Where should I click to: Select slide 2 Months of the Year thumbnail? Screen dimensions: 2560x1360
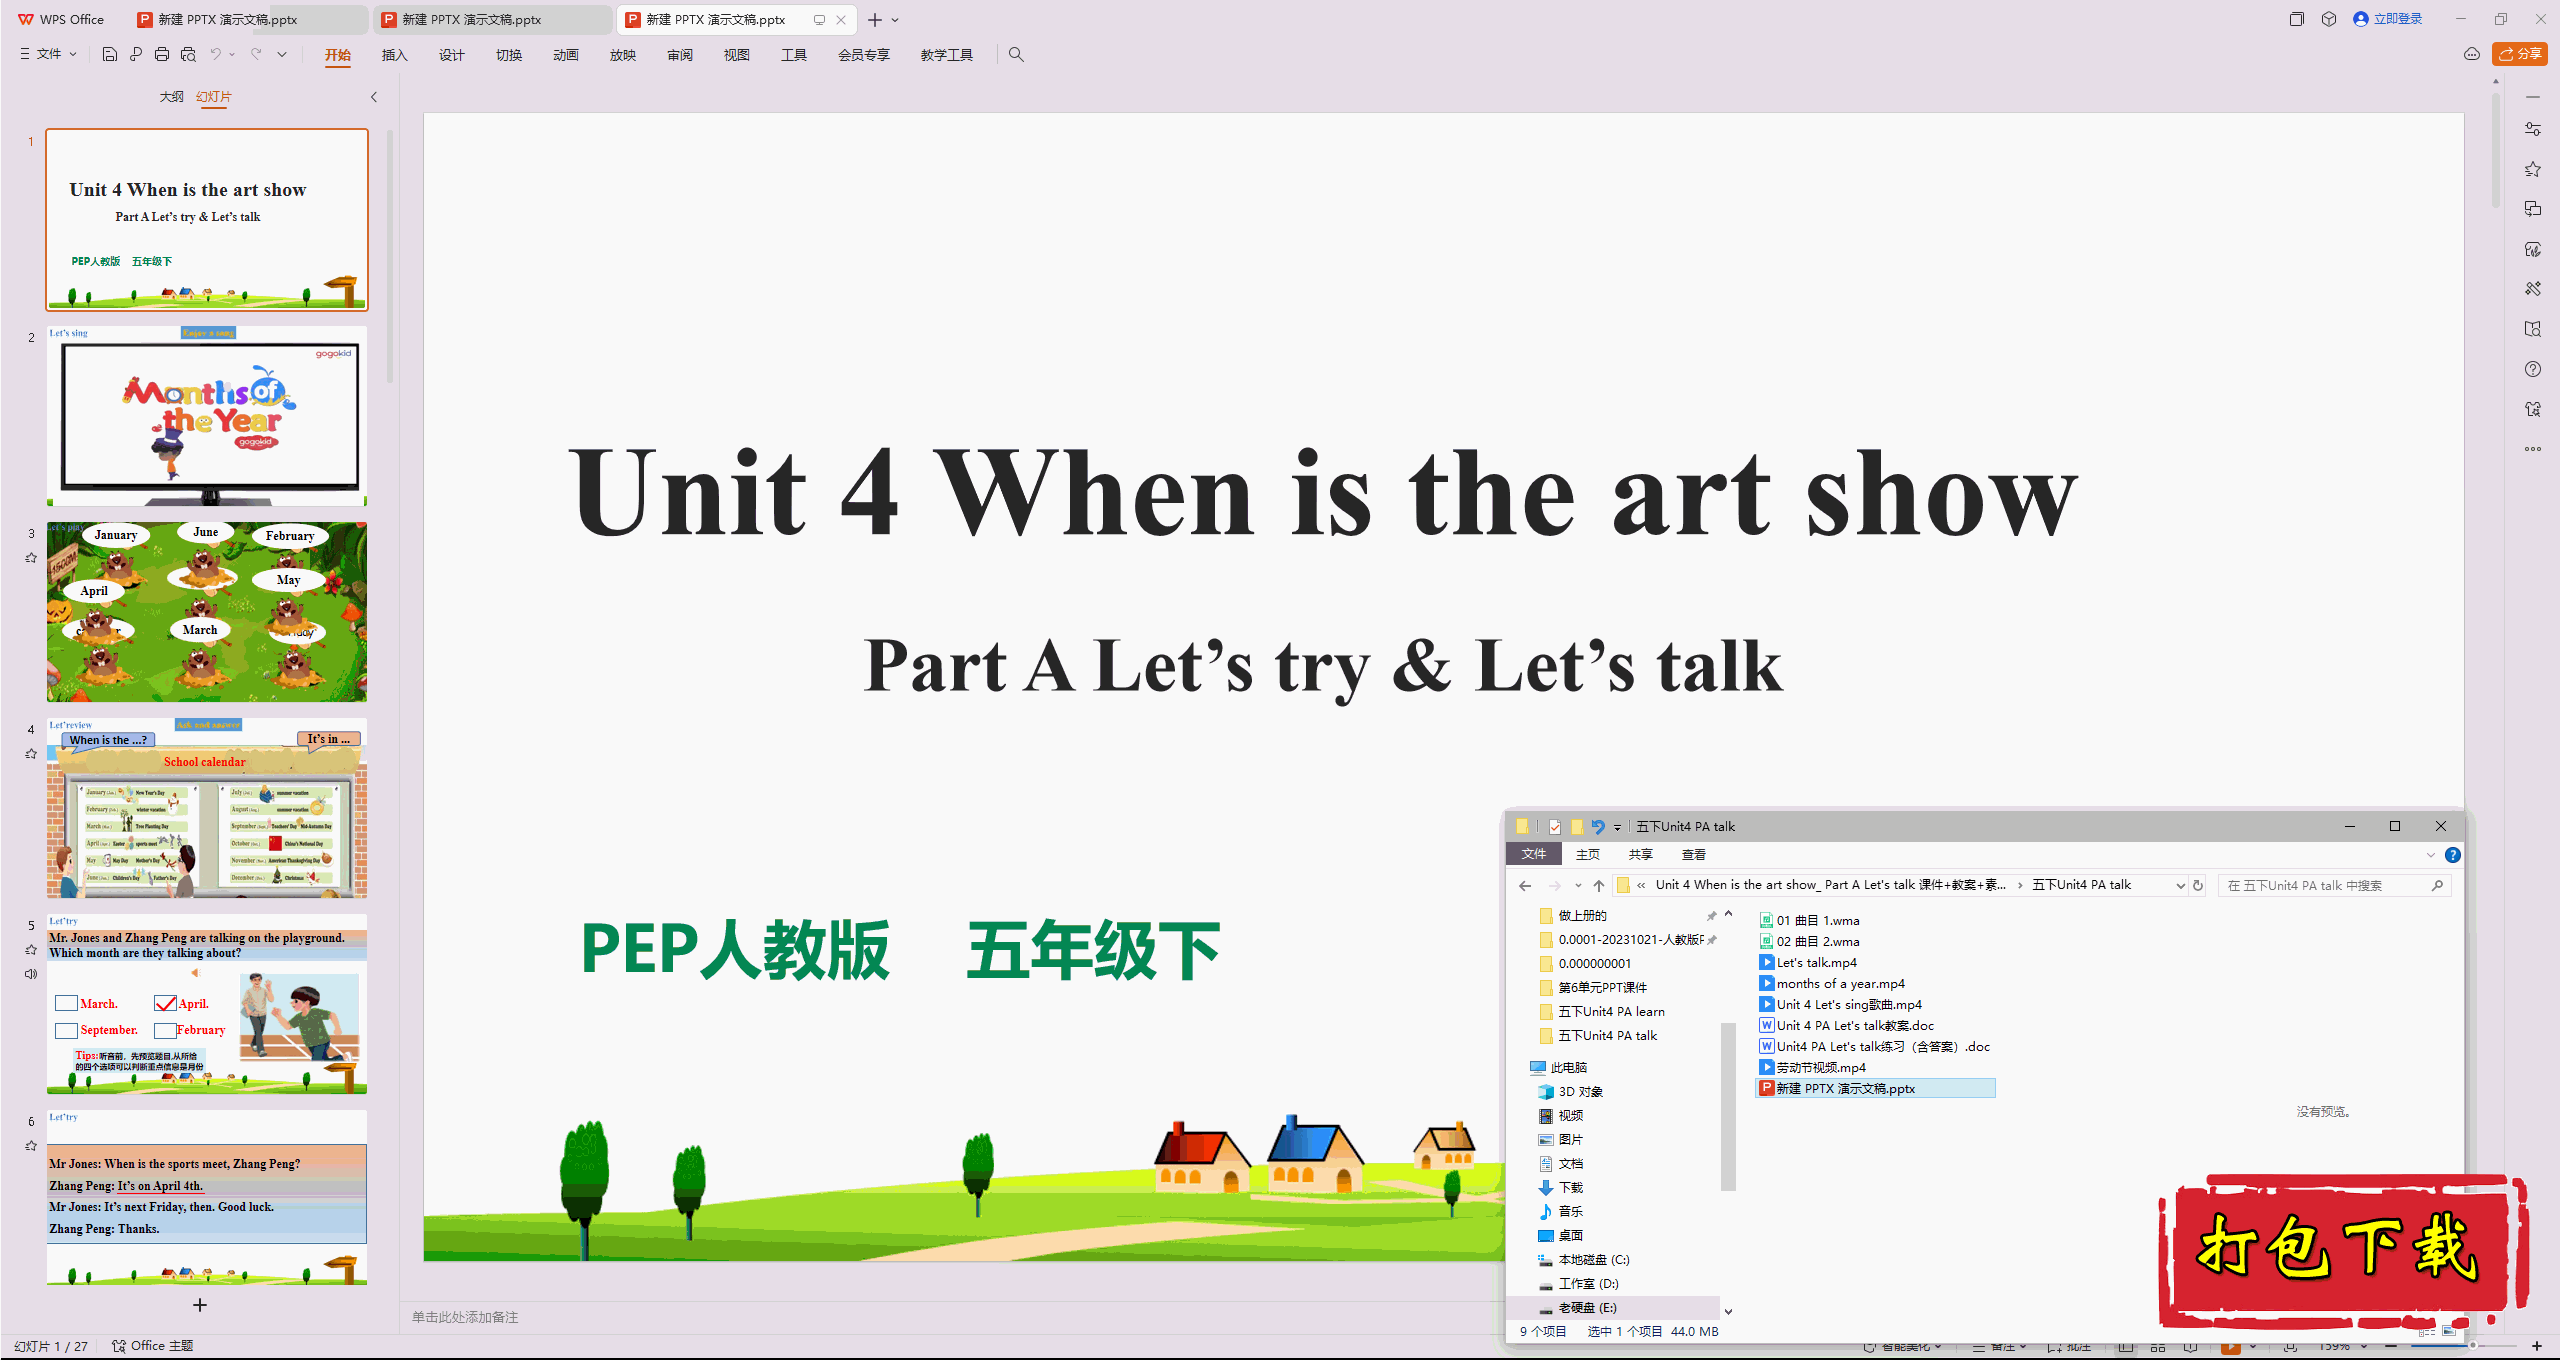click(x=207, y=416)
